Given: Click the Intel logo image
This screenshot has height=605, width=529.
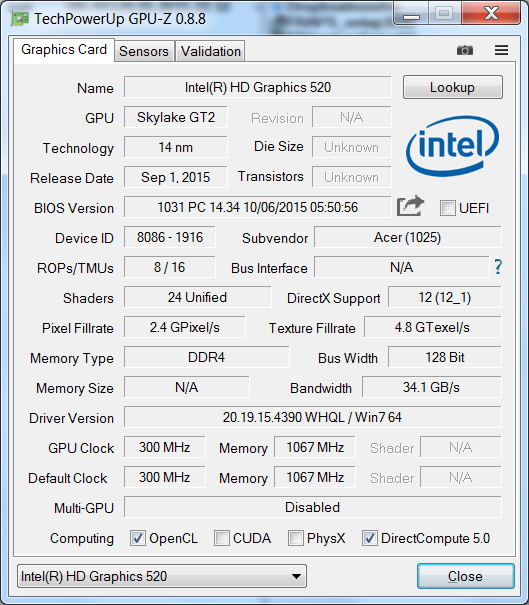Looking at the screenshot, I should [452, 146].
